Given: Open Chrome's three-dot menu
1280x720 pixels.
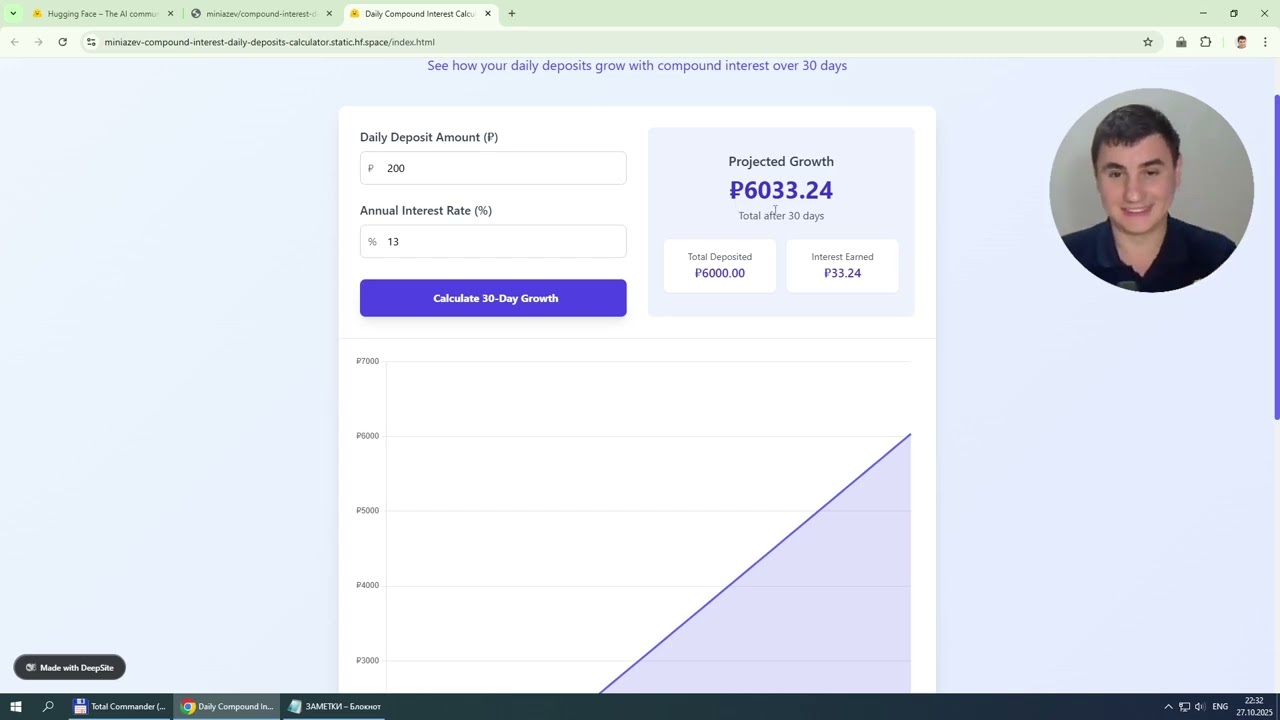Looking at the screenshot, I should (1265, 42).
